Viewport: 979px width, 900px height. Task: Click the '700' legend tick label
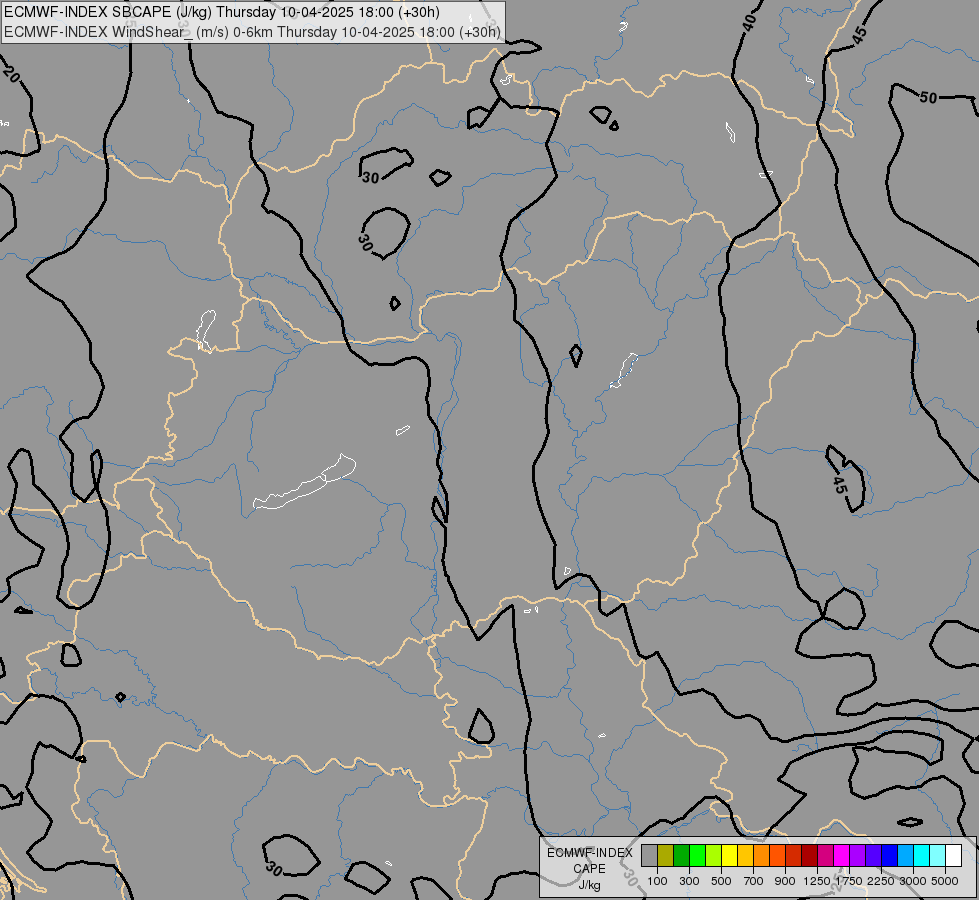tap(754, 881)
